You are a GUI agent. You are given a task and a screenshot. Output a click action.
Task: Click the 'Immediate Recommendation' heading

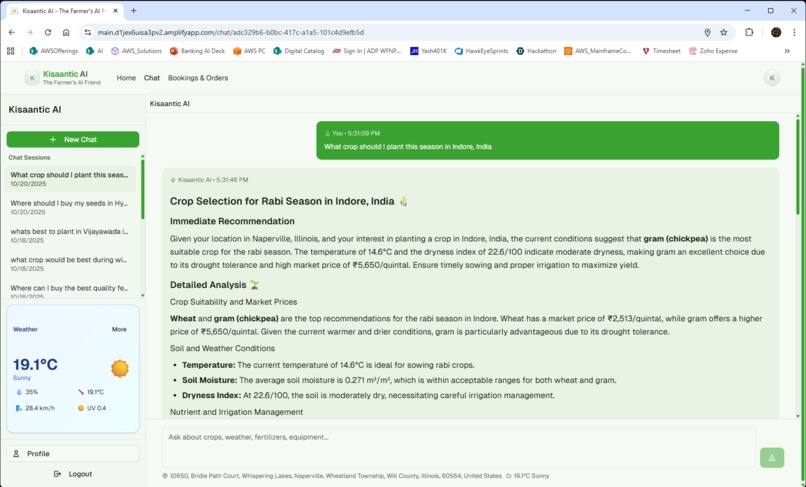point(232,221)
